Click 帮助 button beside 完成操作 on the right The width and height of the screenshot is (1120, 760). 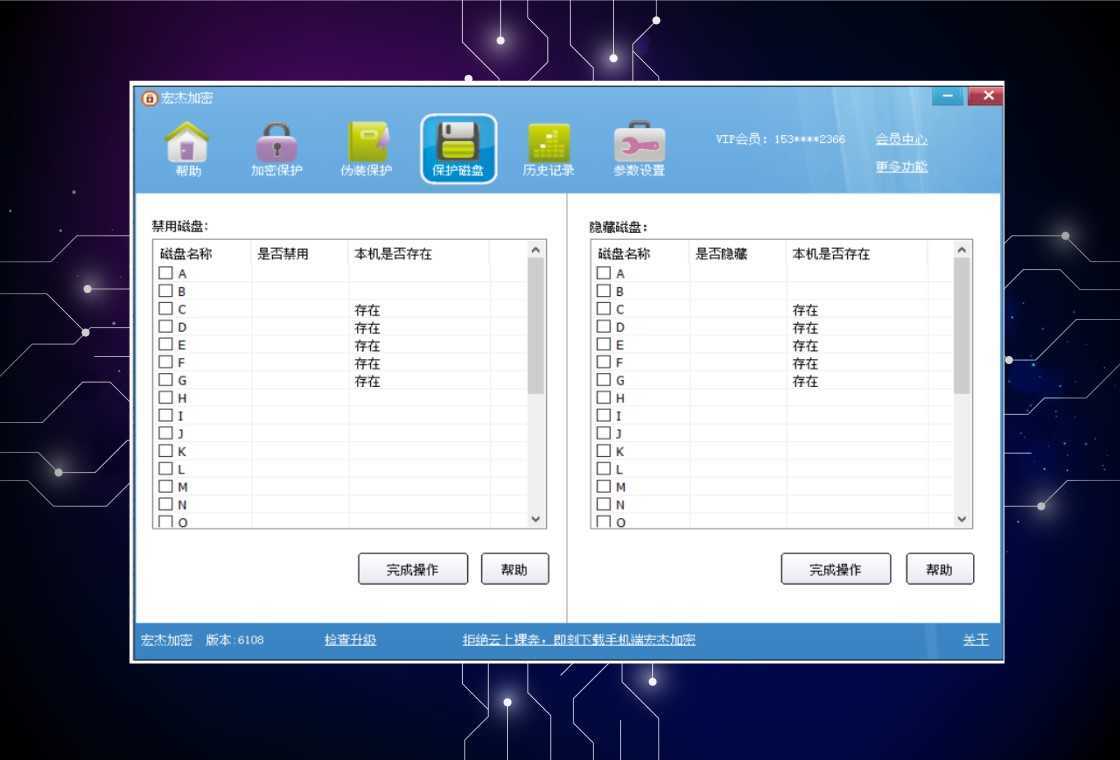click(x=939, y=568)
